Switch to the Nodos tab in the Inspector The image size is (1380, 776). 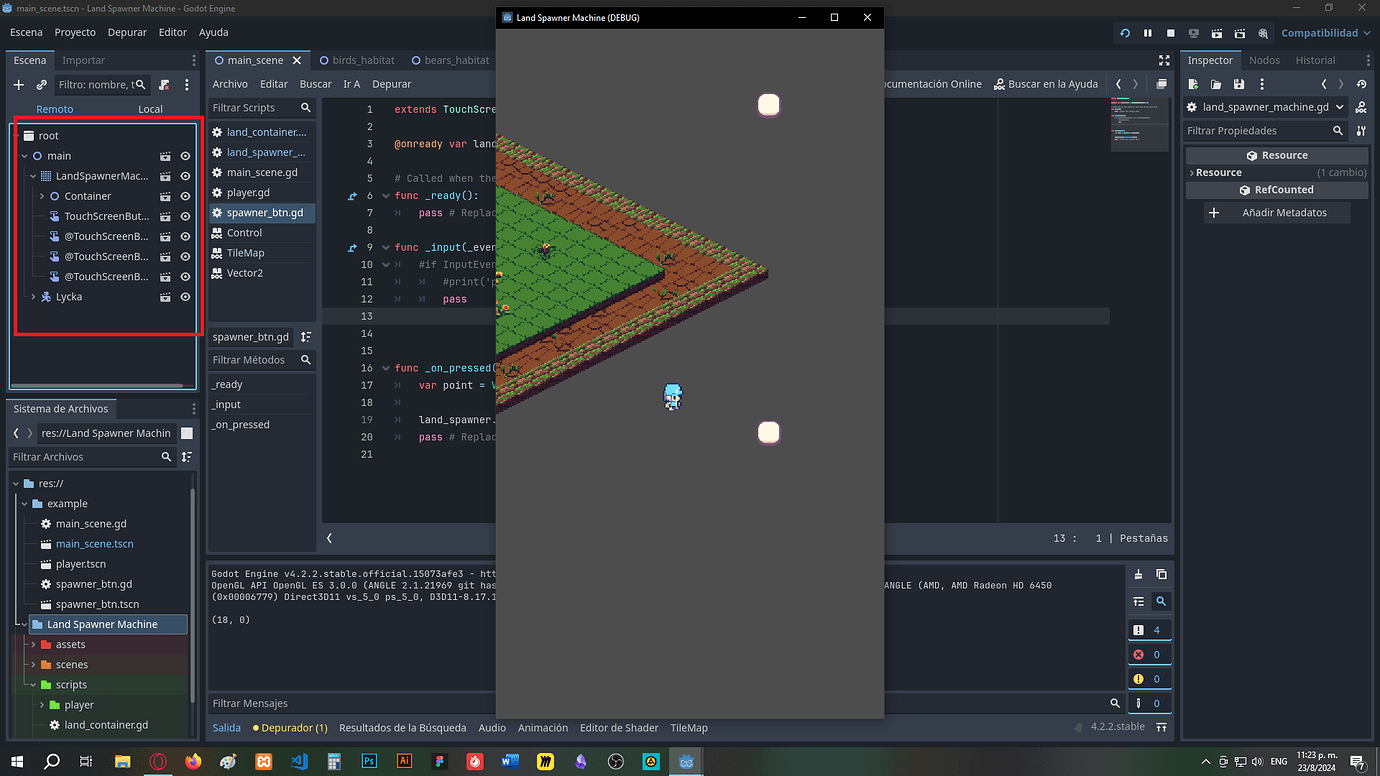[1264, 60]
